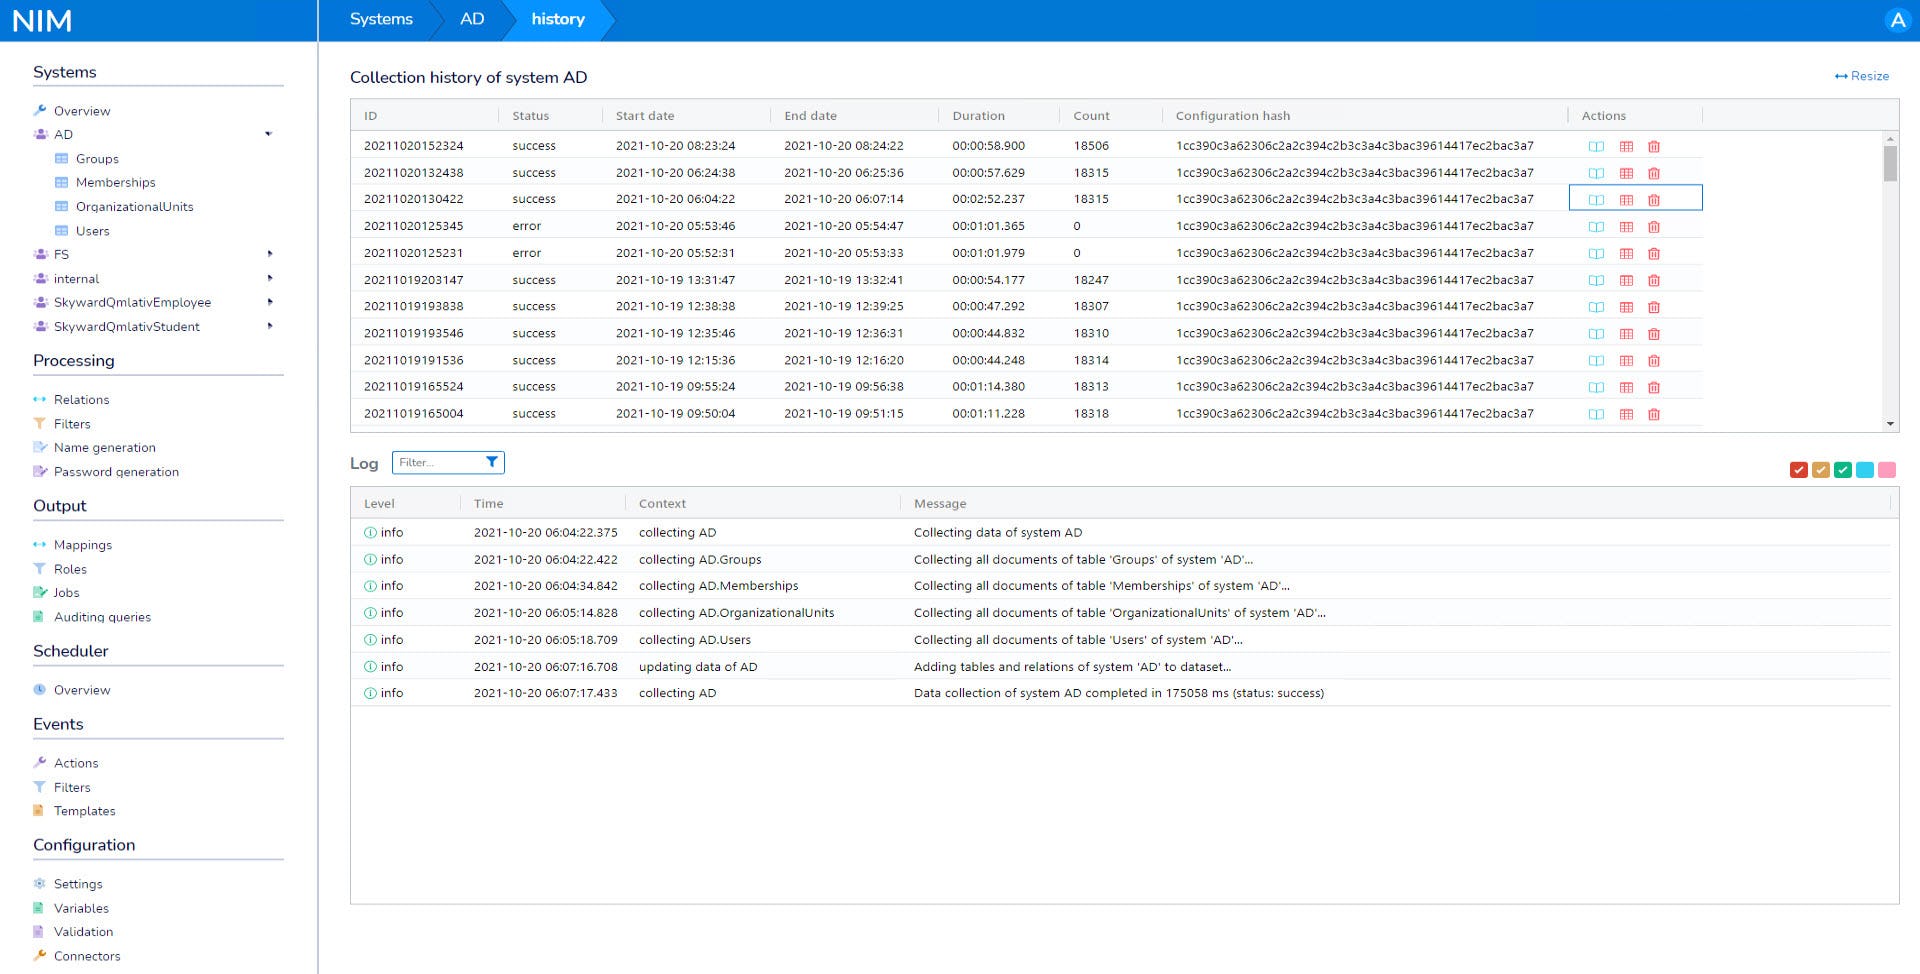Select the Relations wand icon under Processing

(40, 399)
